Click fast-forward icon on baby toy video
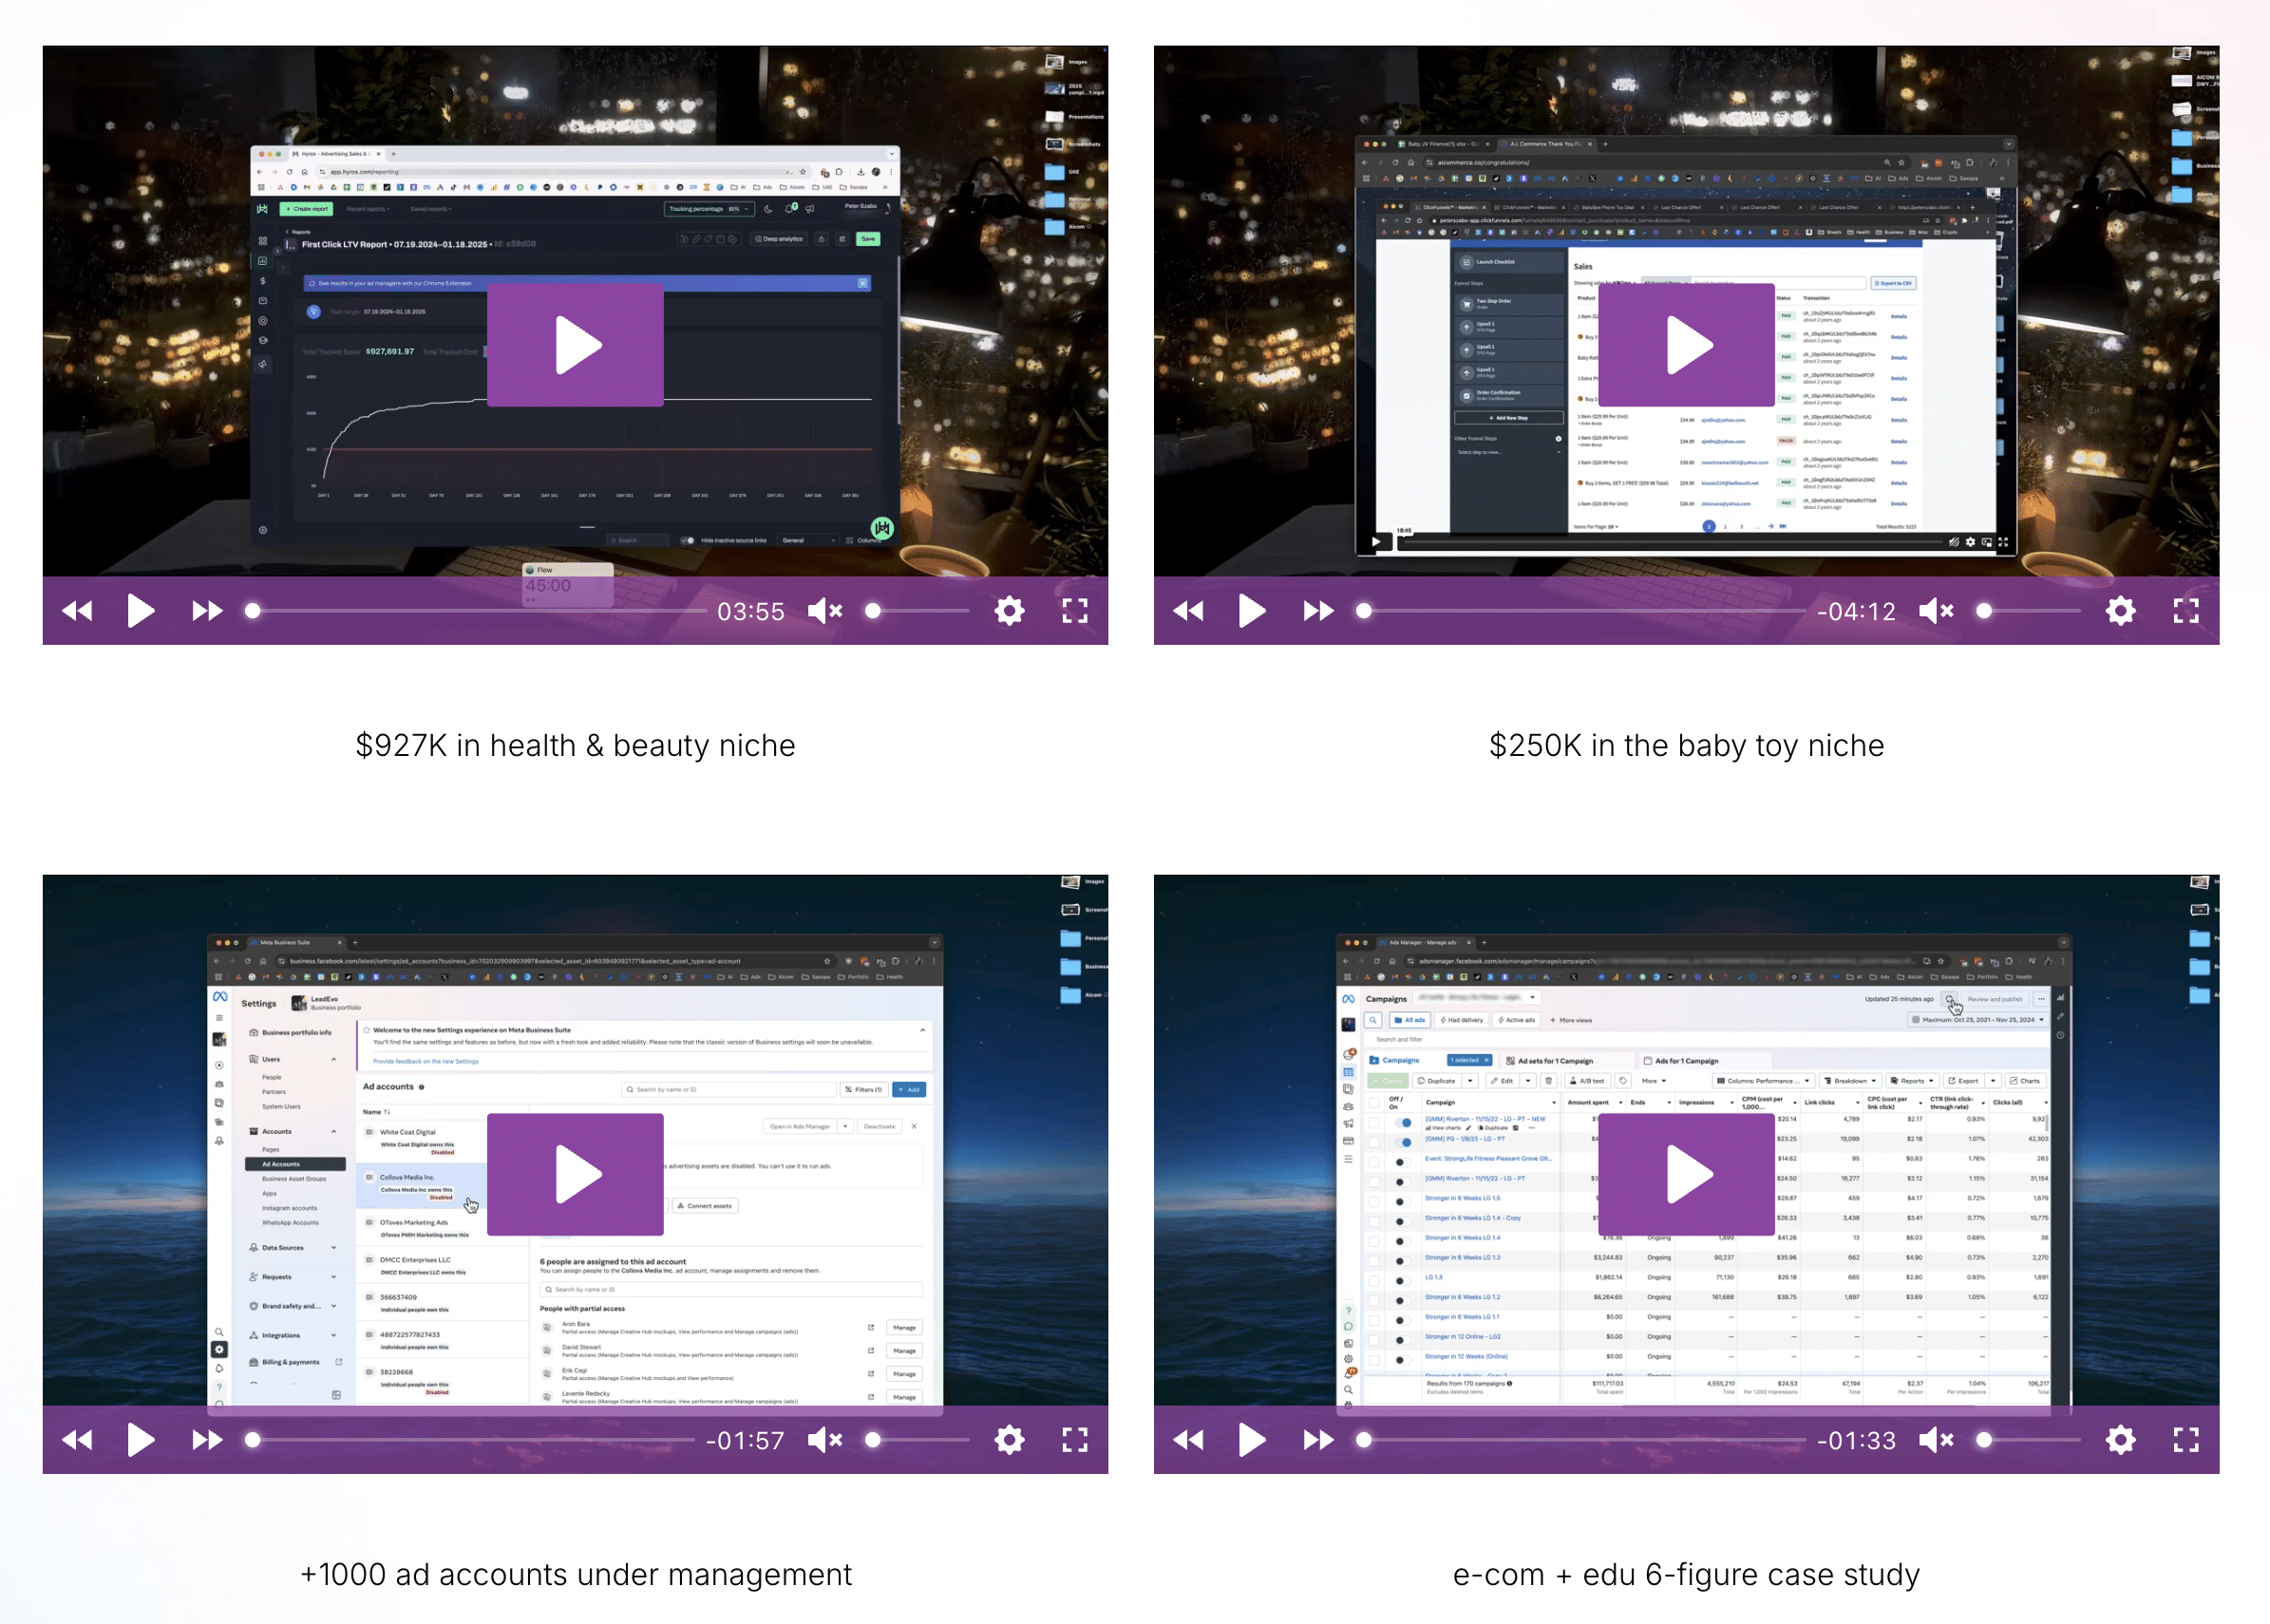 click(x=1318, y=611)
